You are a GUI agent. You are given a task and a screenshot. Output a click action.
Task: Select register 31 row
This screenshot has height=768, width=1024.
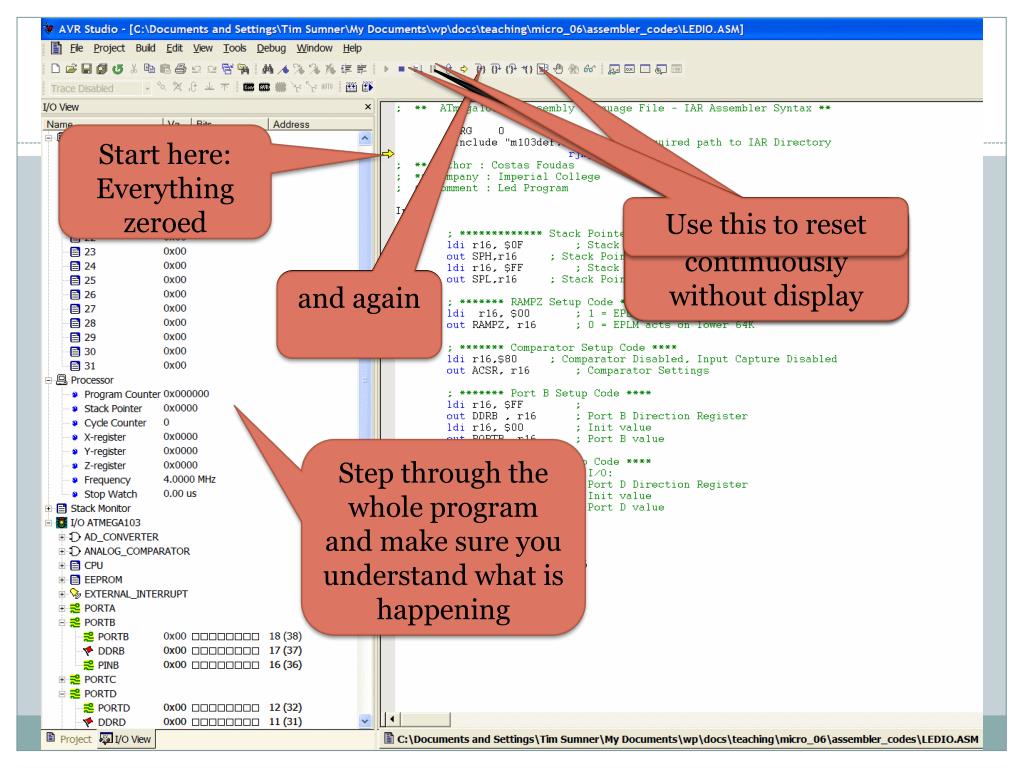click(x=128, y=366)
